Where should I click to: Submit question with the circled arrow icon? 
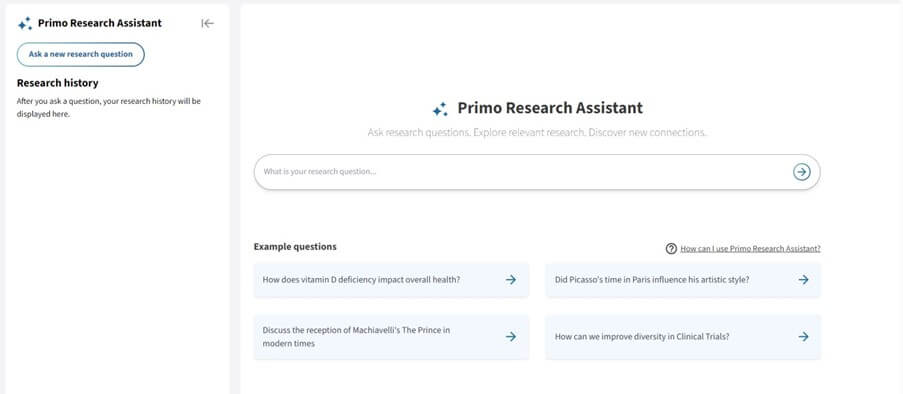801,172
